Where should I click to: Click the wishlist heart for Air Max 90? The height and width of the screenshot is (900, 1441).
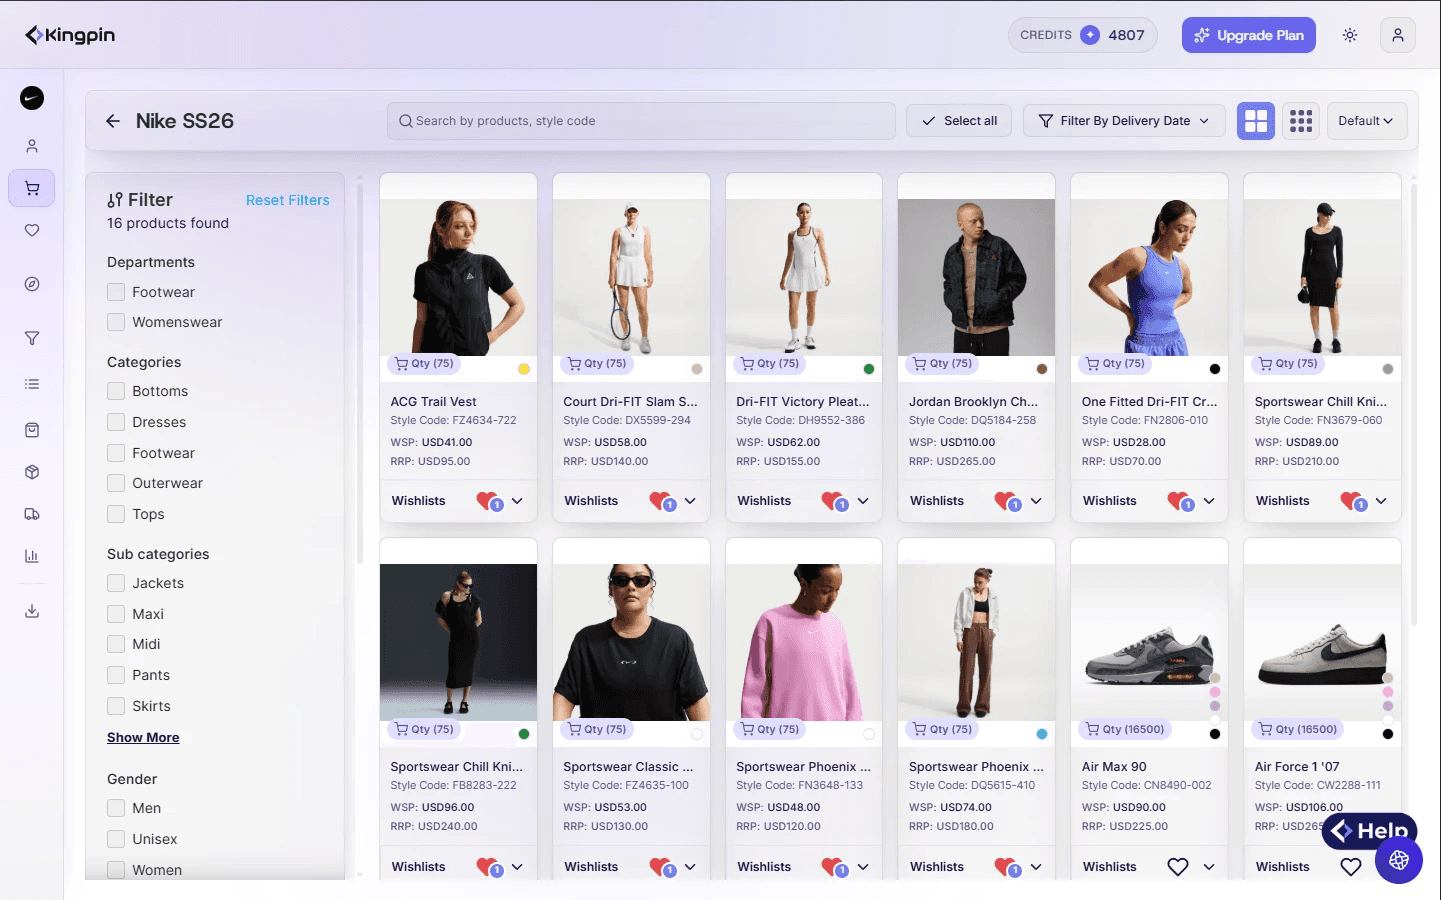pyautogui.click(x=1178, y=867)
